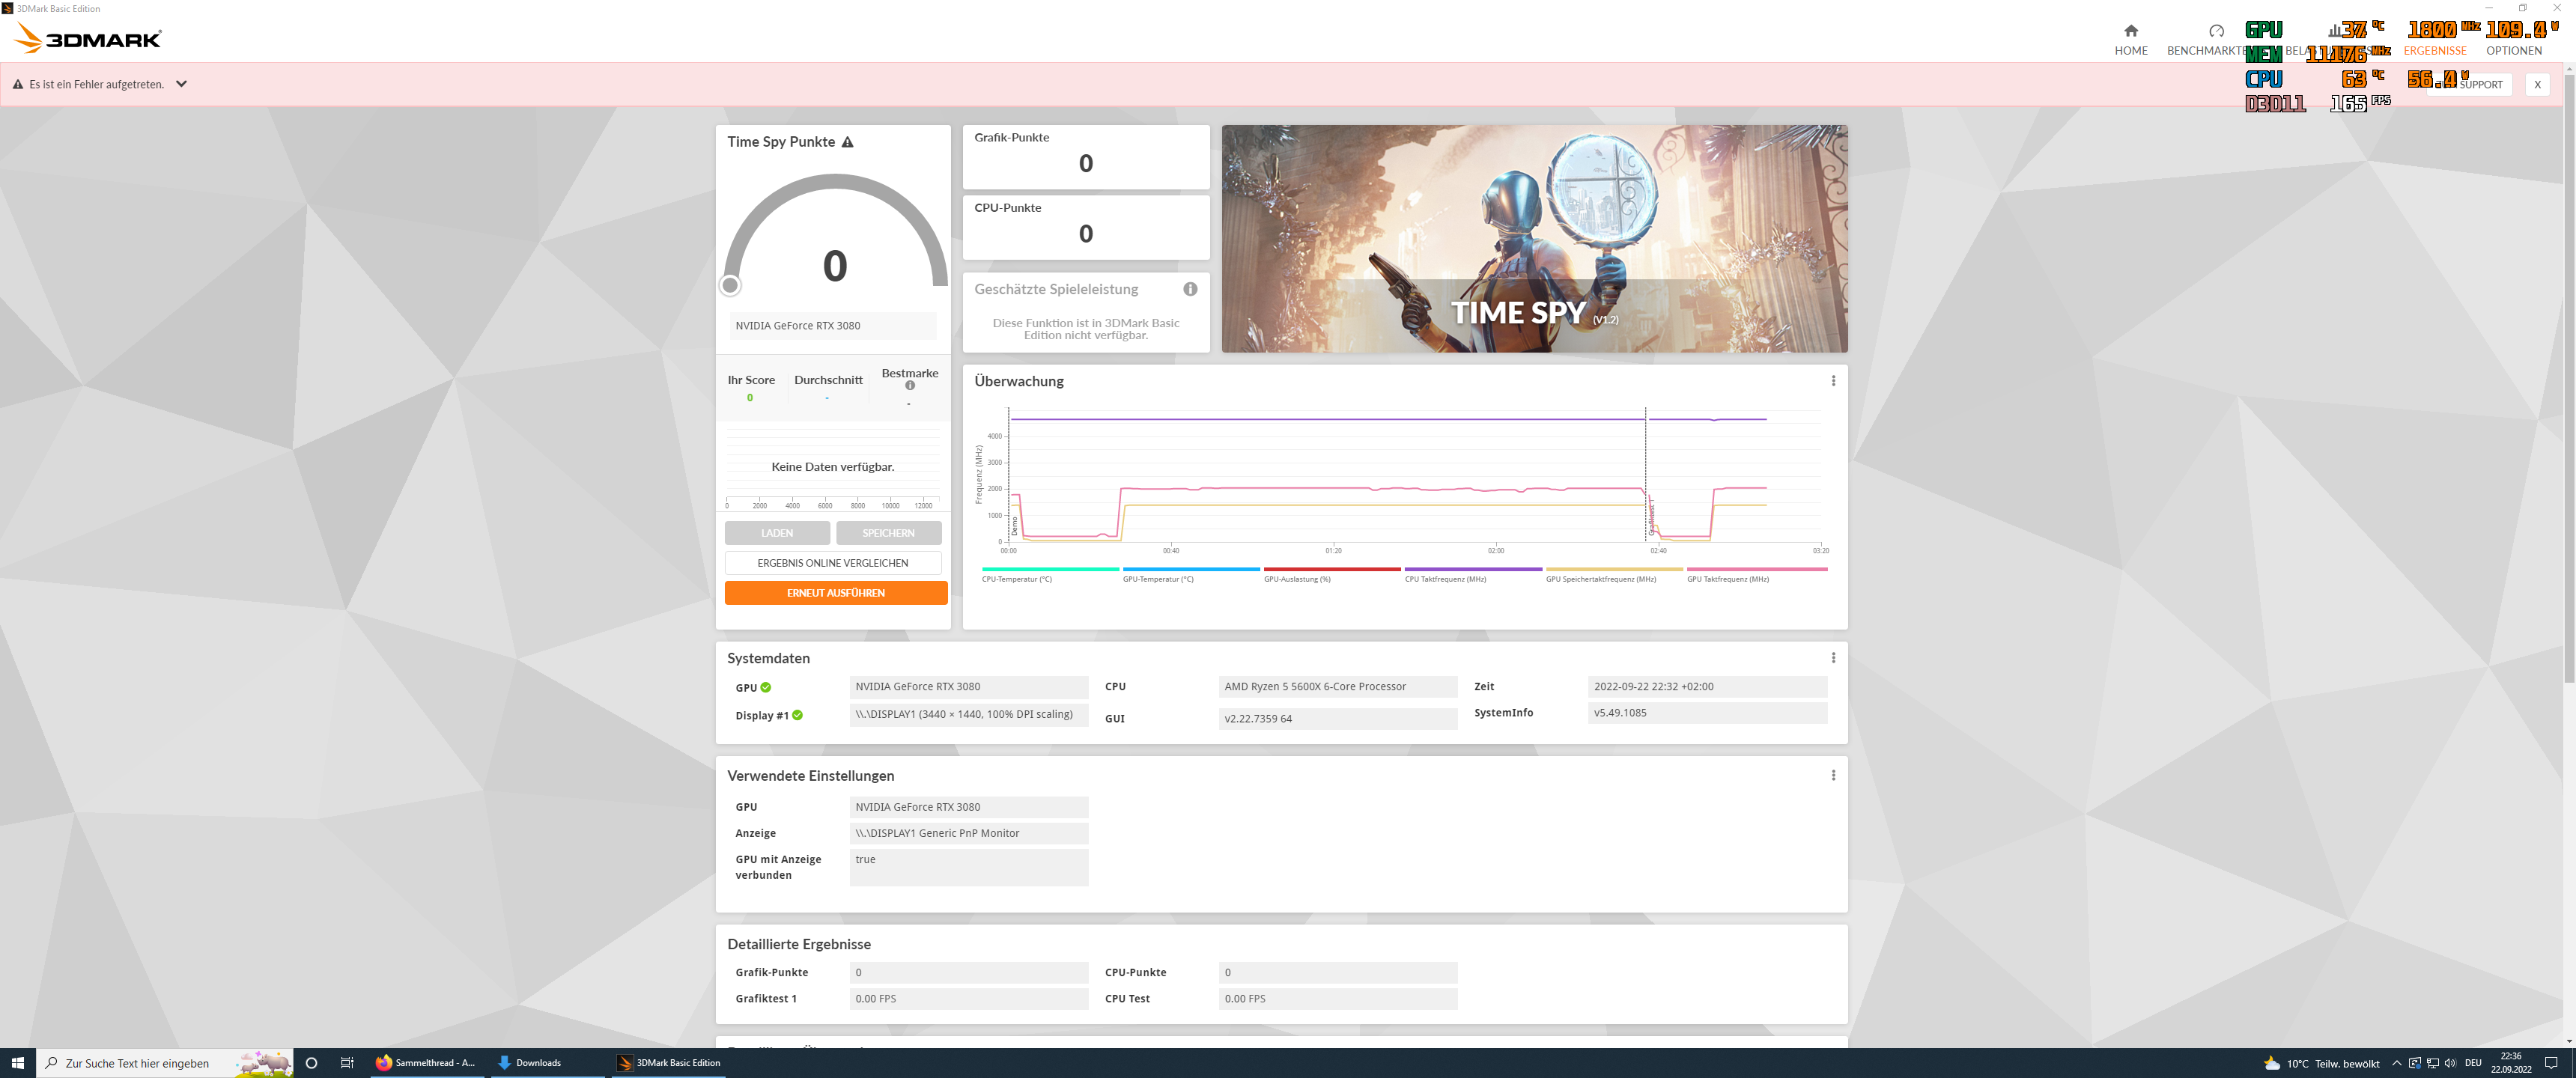Click warning triangle next to Time Spy Punkte

click(847, 142)
